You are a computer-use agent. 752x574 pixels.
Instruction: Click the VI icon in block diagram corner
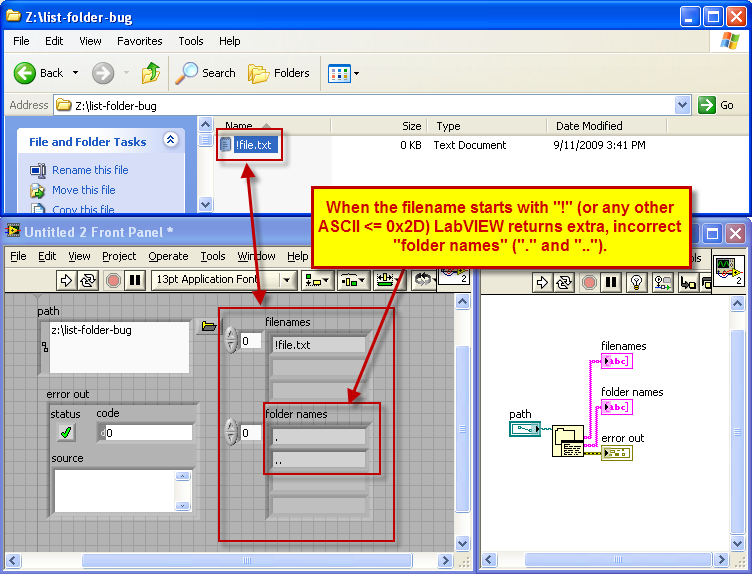(728, 269)
